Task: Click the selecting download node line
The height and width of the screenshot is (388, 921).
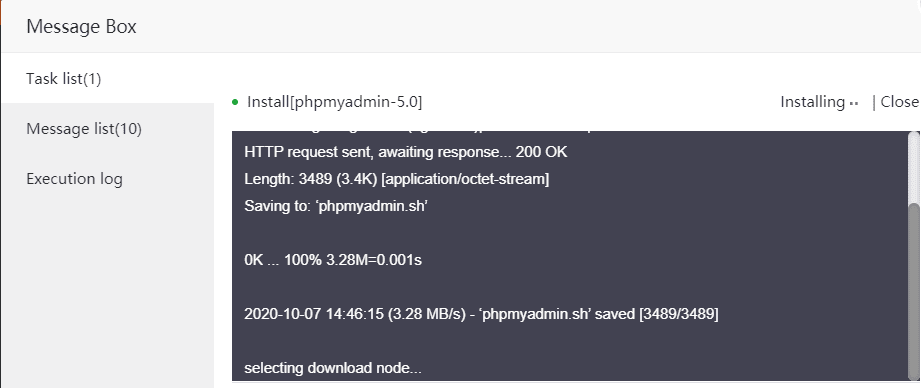Action: coord(333,369)
